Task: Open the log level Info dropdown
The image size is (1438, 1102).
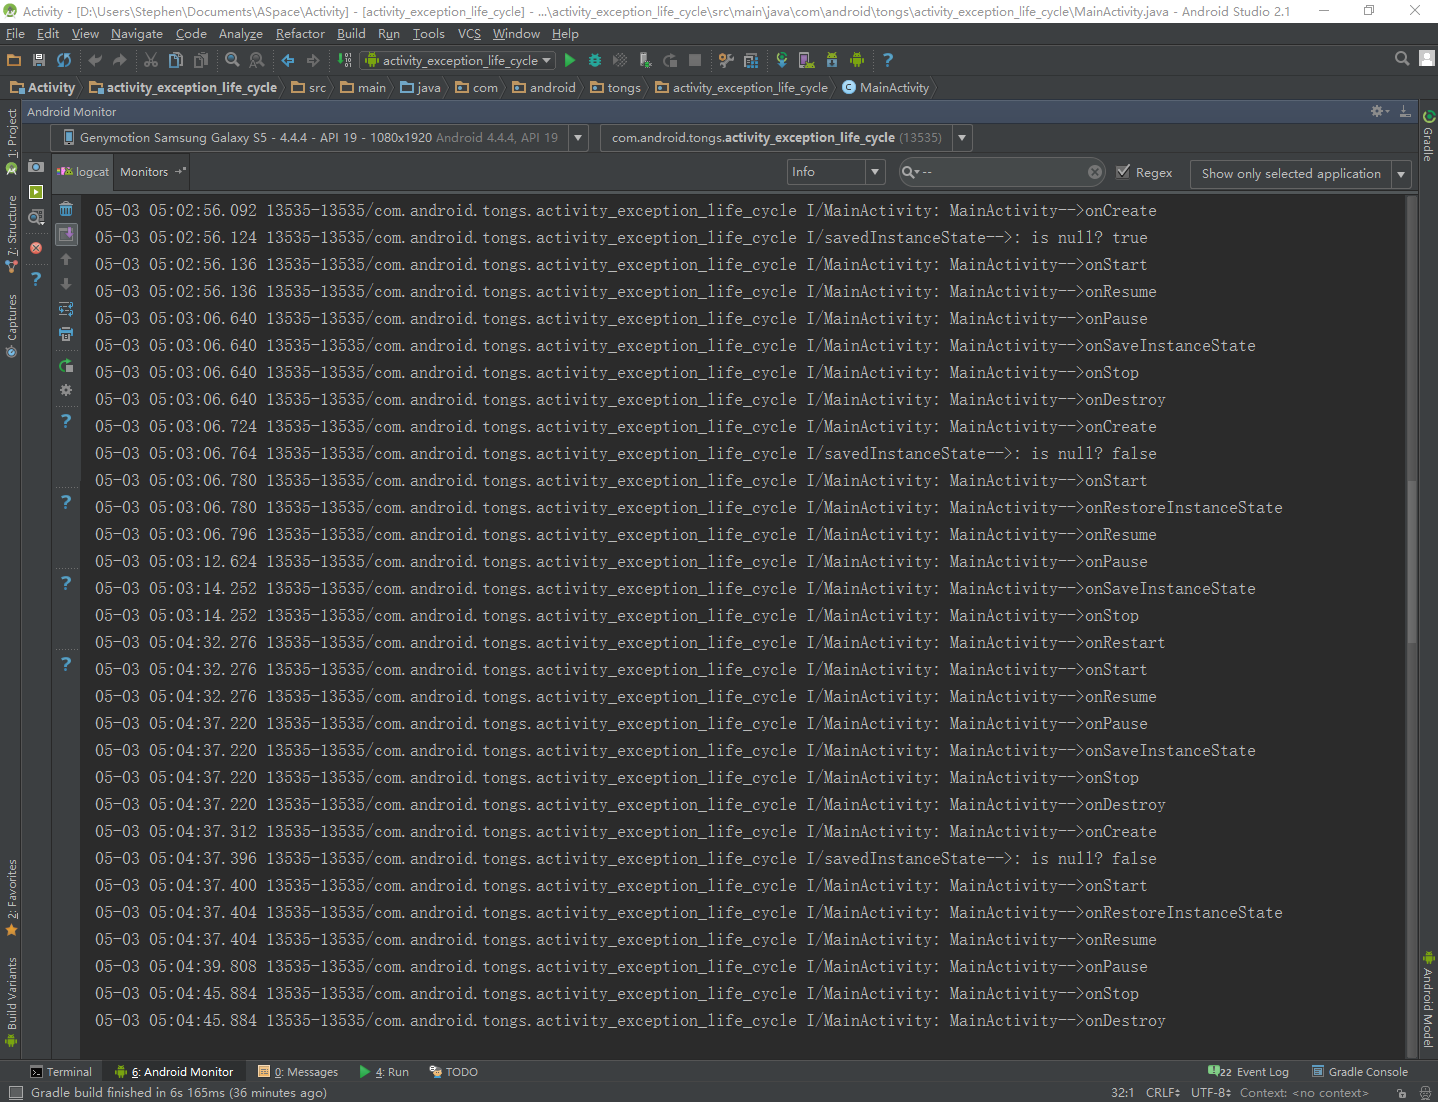Action: click(836, 172)
